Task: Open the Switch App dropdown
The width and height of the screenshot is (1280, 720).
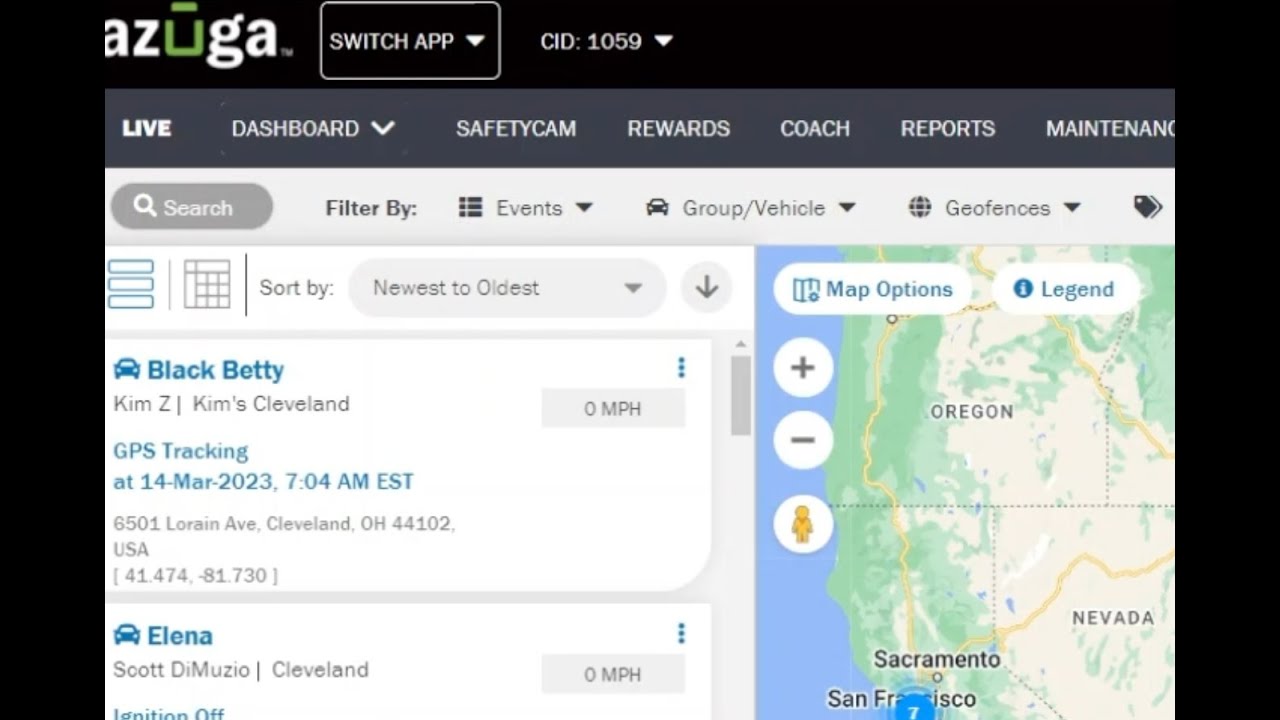Action: click(410, 41)
